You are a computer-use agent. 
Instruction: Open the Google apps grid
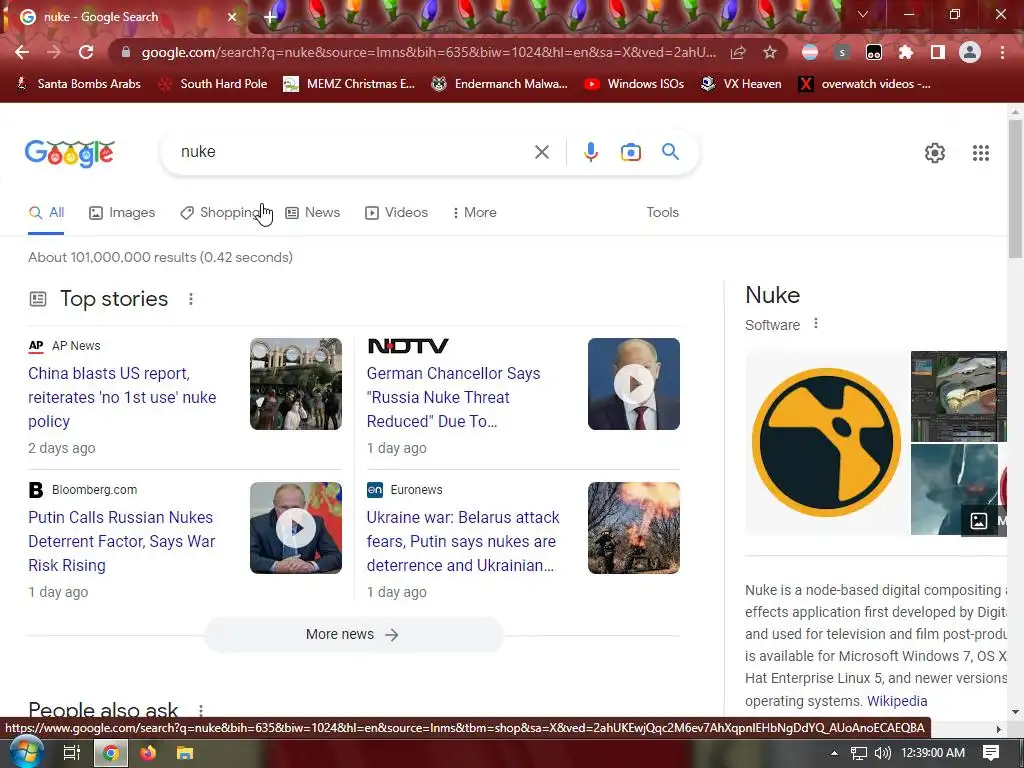tap(980, 153)
